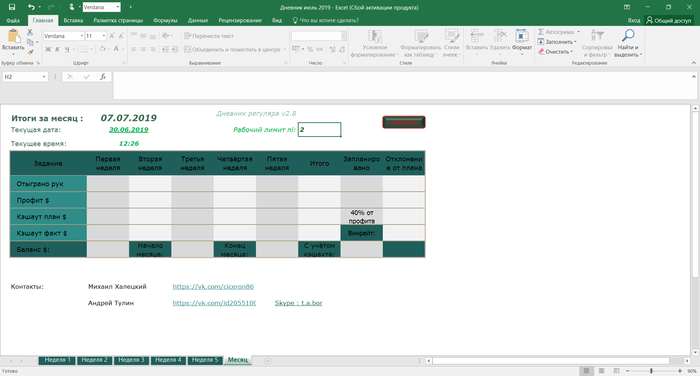Open the Conditional Formatting (Условное форматирование) menu
The width and height of the screenshot is (700, 376).
[x=374, y=43]
